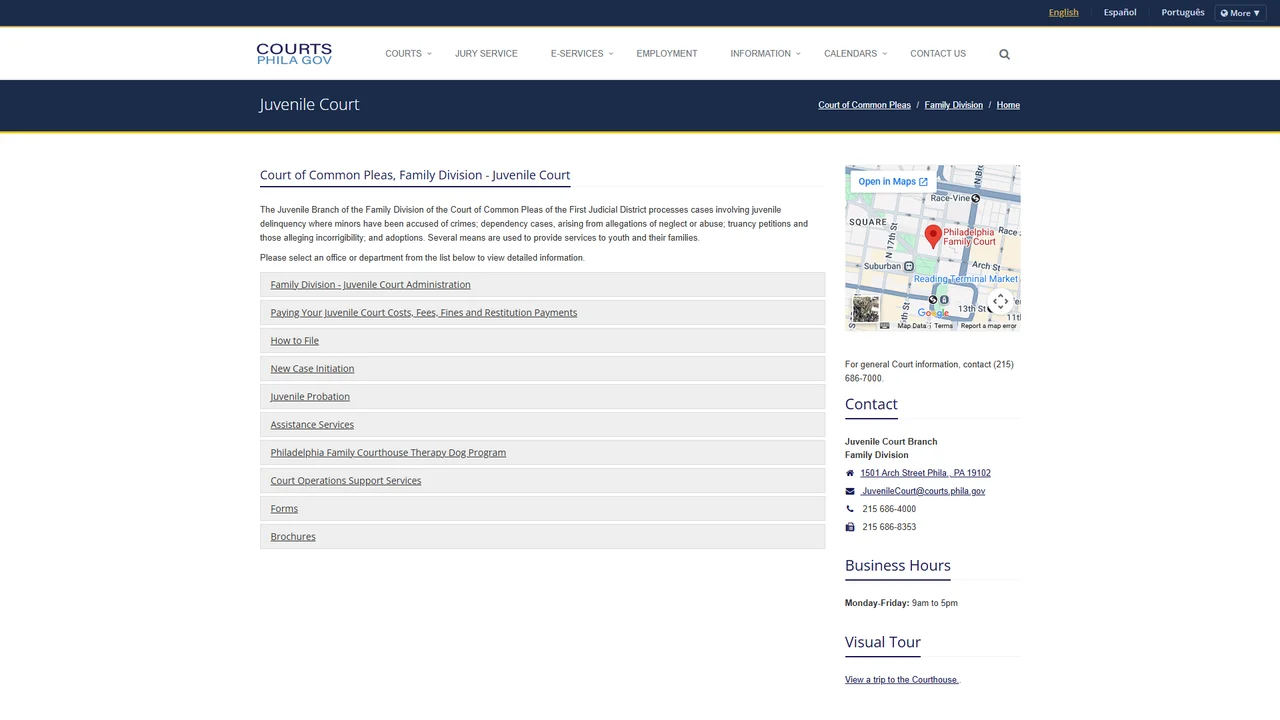Click the Open in Maps button
Viewport: 1280px width, 720px height.
(x=892, y=182)
